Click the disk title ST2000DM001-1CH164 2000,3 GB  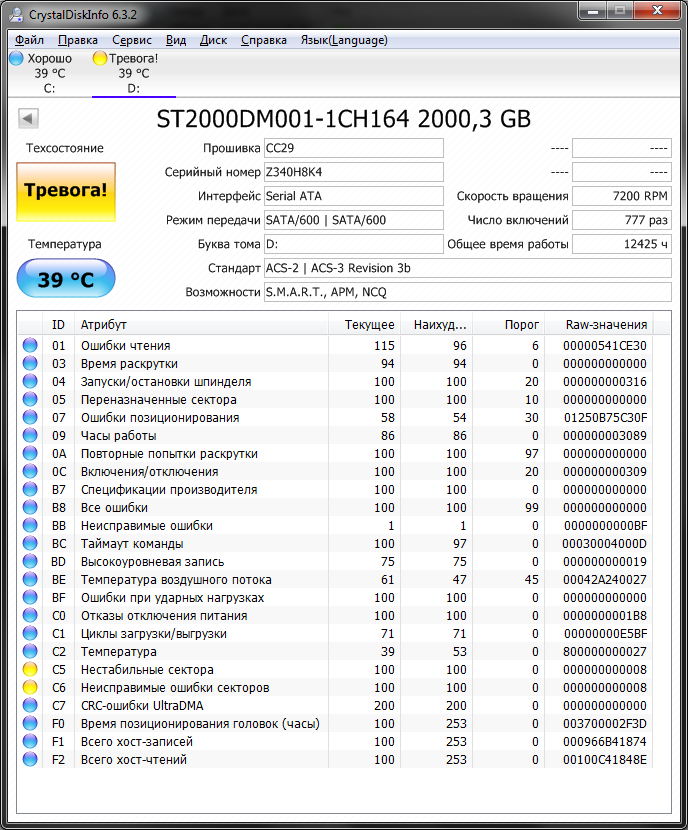click(343, 119)
